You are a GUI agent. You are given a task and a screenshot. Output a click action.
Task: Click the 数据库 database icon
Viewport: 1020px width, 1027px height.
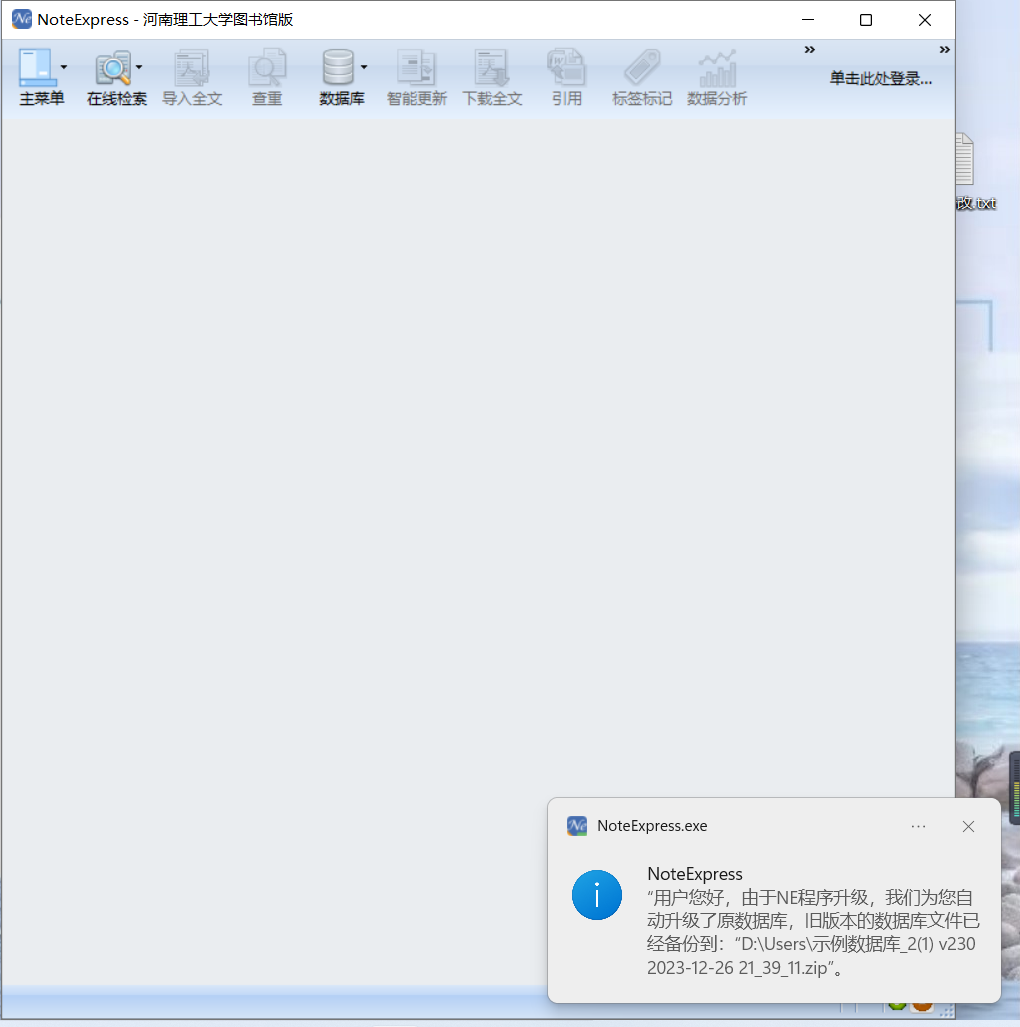point(337,68)
